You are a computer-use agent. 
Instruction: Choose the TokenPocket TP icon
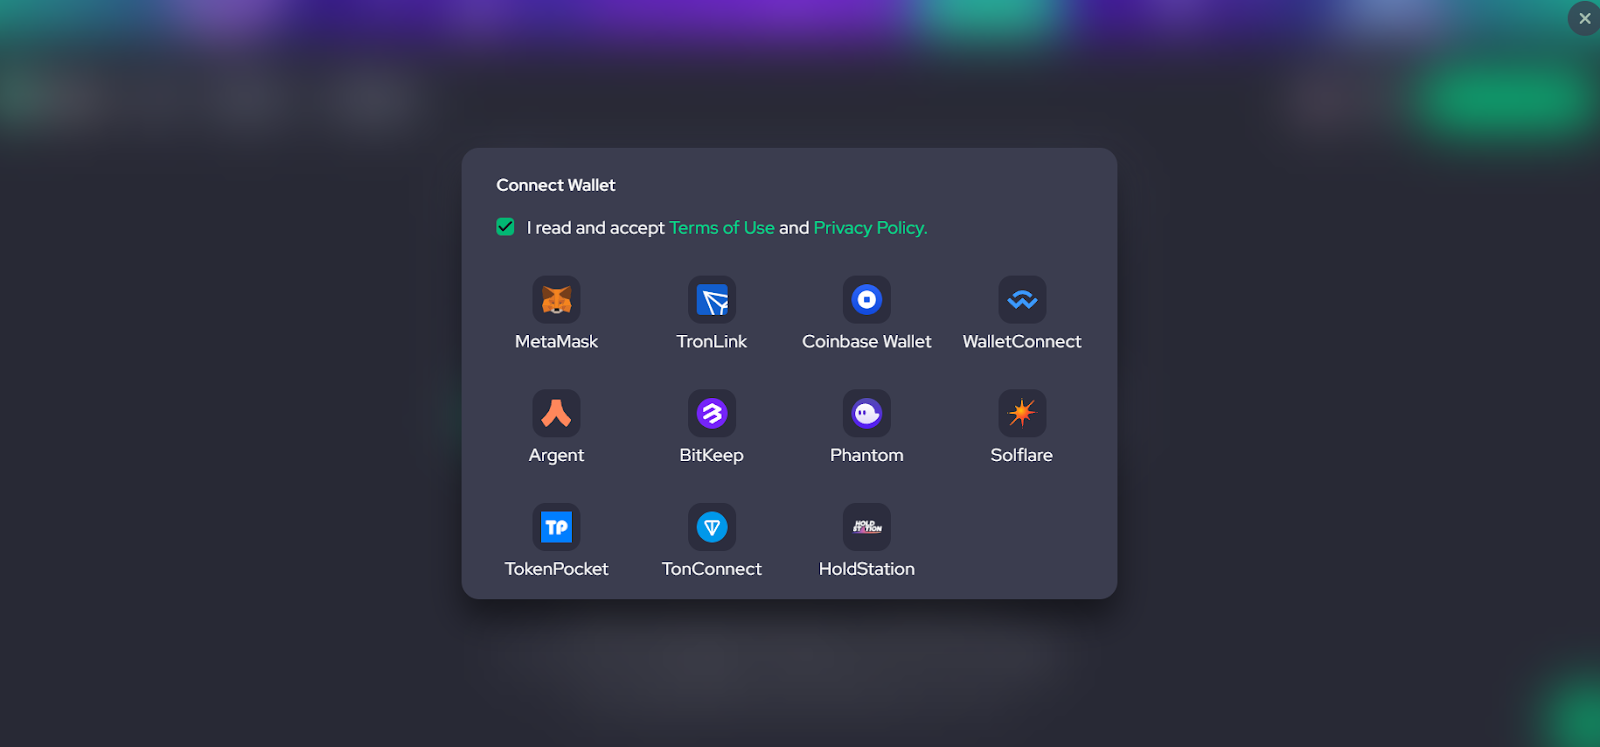[x=556, y=527]
